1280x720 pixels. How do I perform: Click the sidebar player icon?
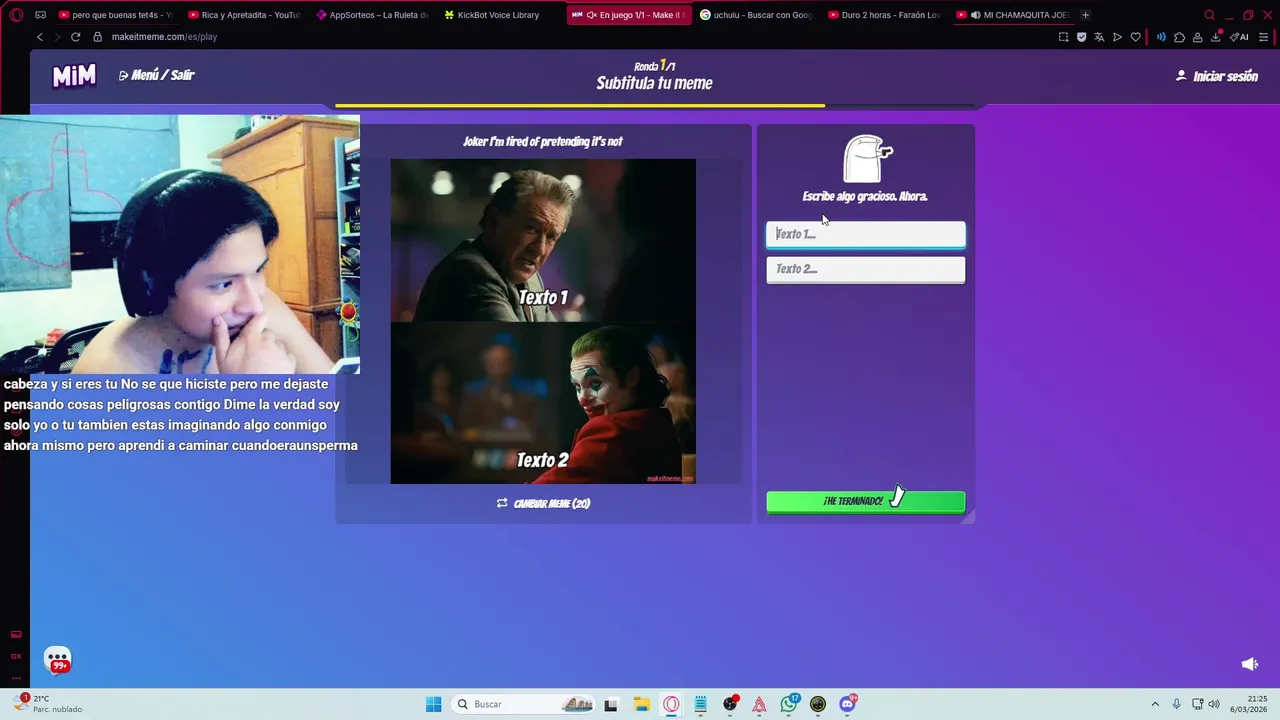[x=16, y=634]
